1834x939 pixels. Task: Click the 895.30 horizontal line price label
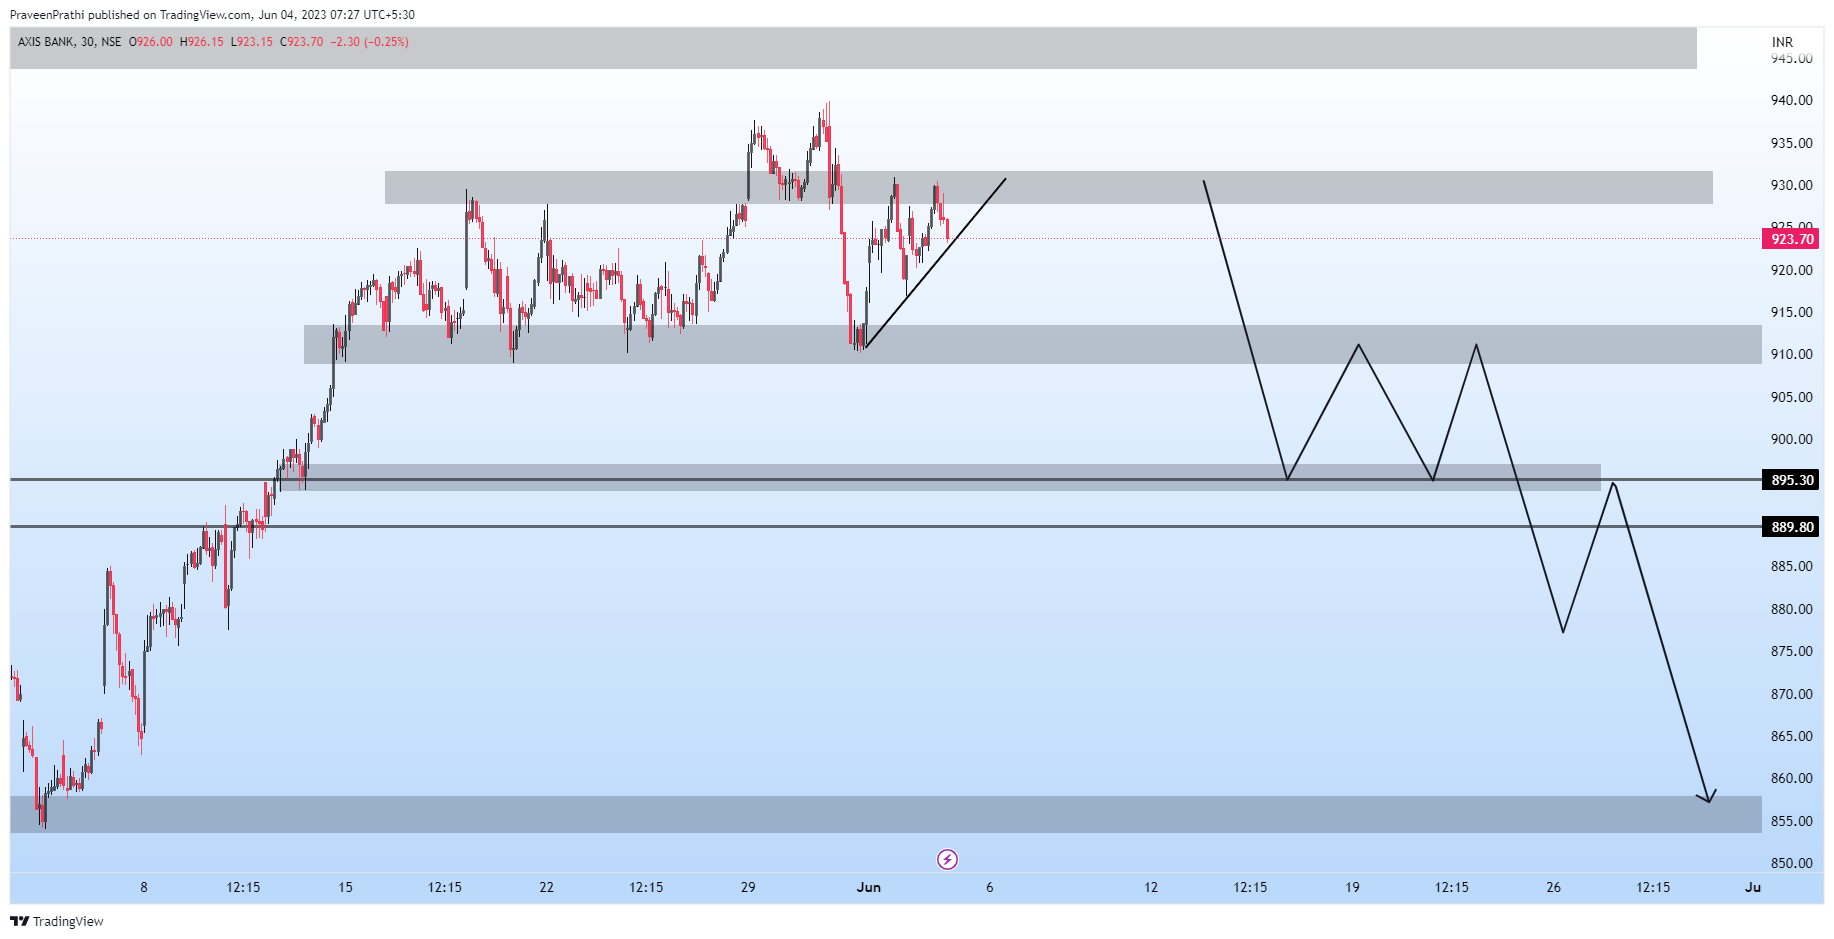click(1790, 480)
